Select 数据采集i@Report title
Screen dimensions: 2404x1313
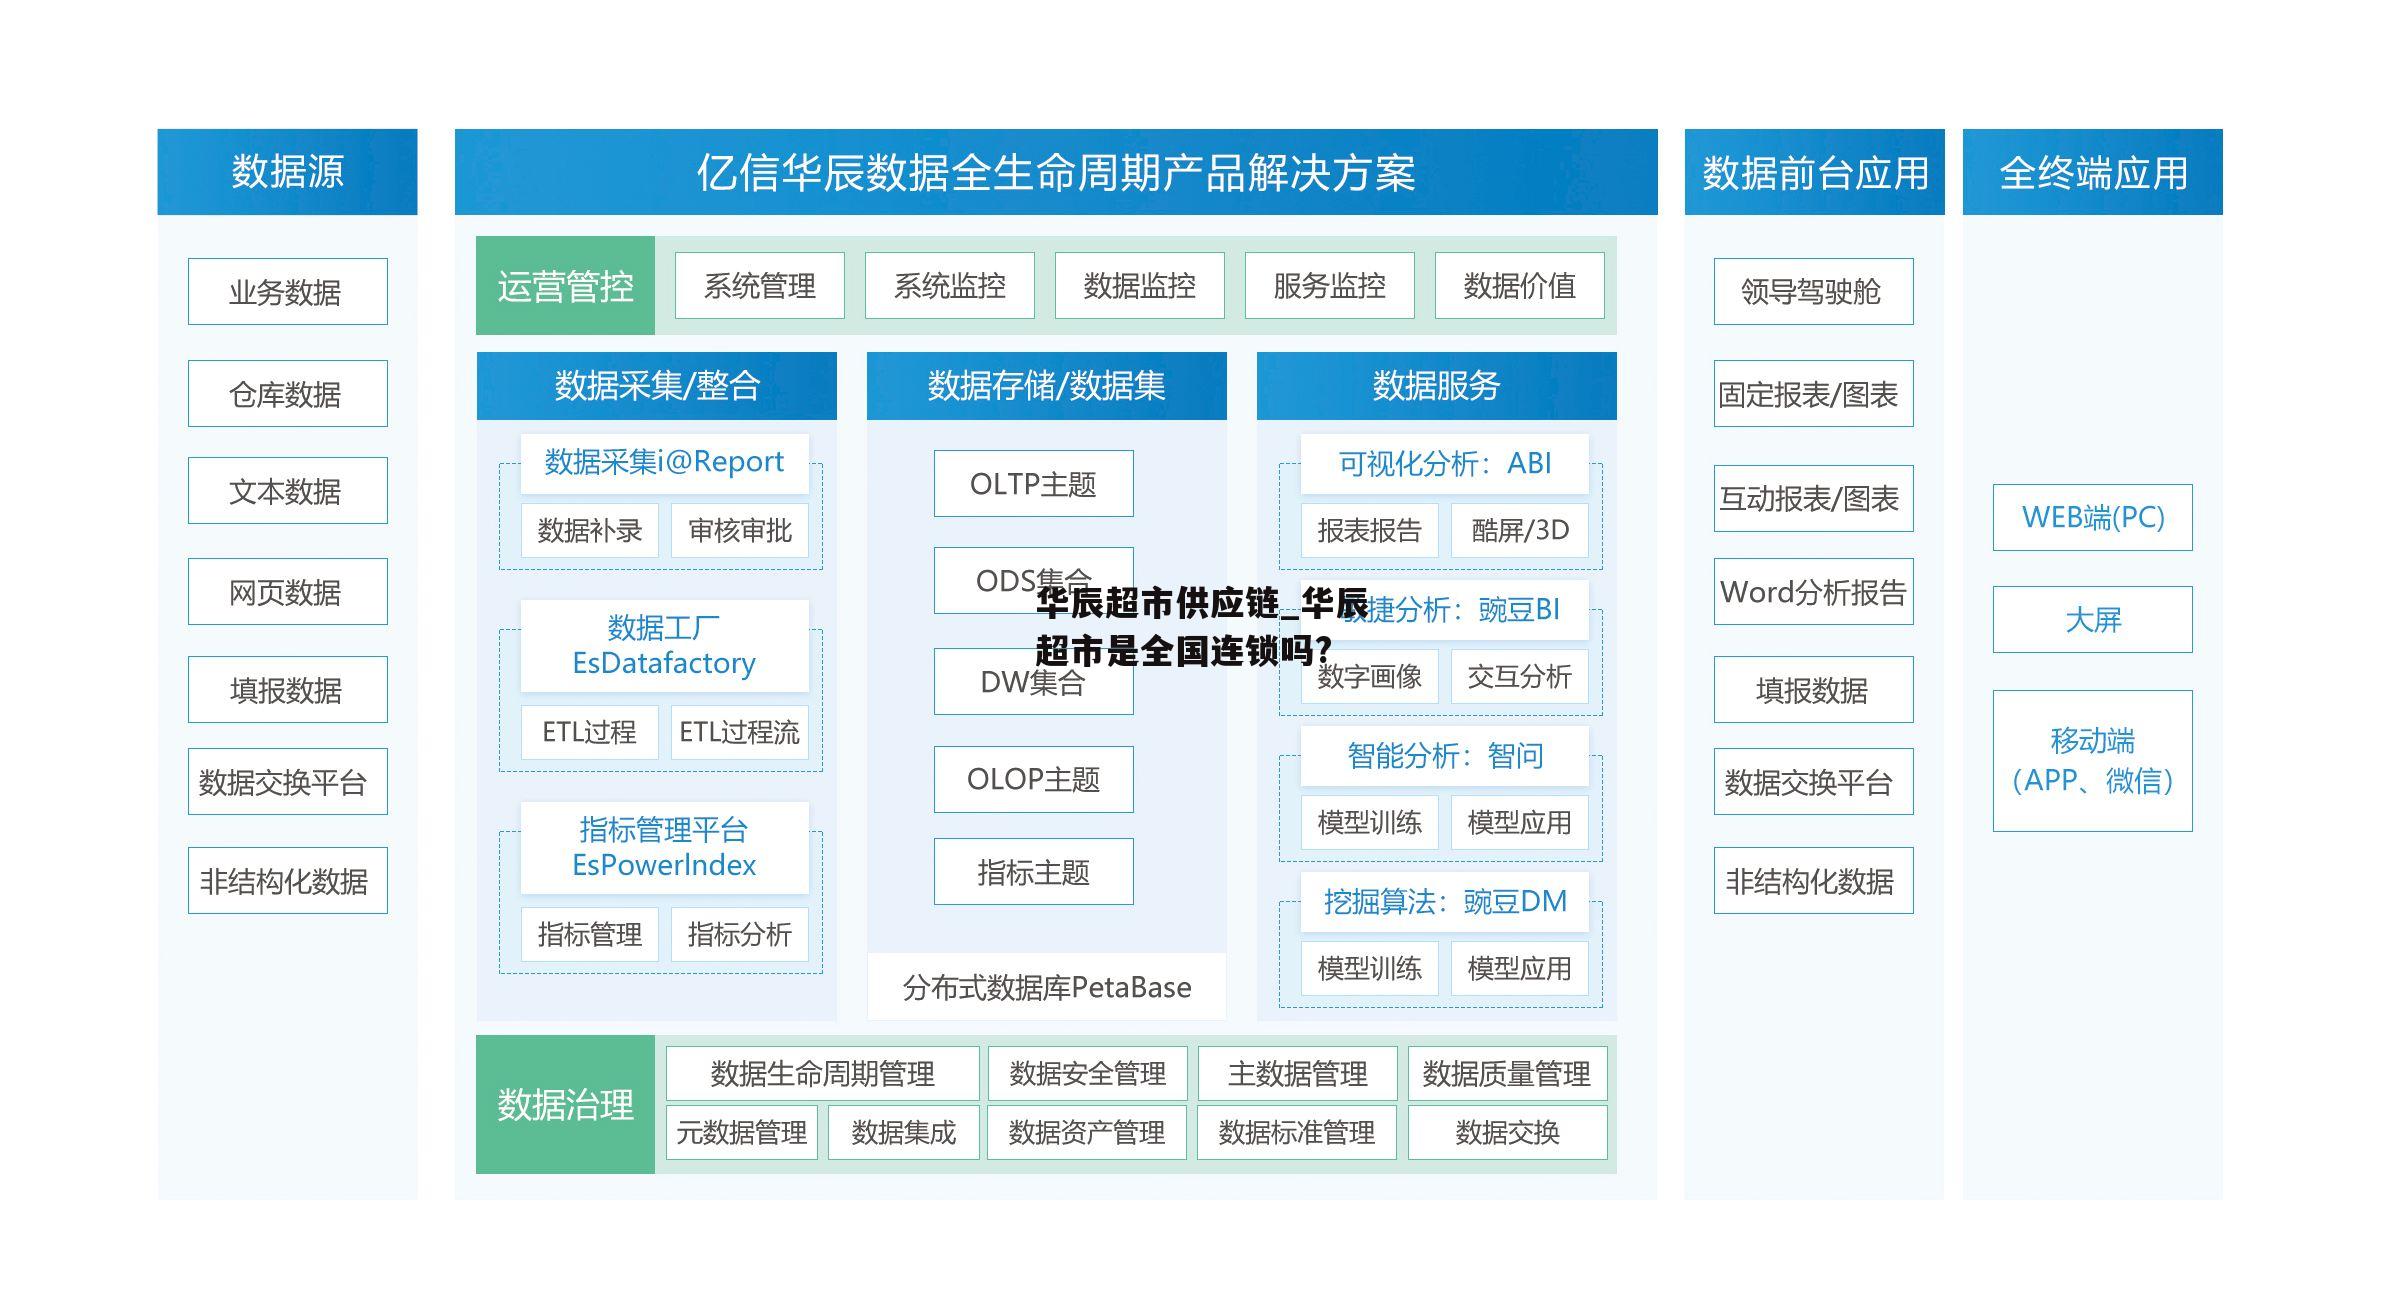pyautogui.click(x=665, y=462)
